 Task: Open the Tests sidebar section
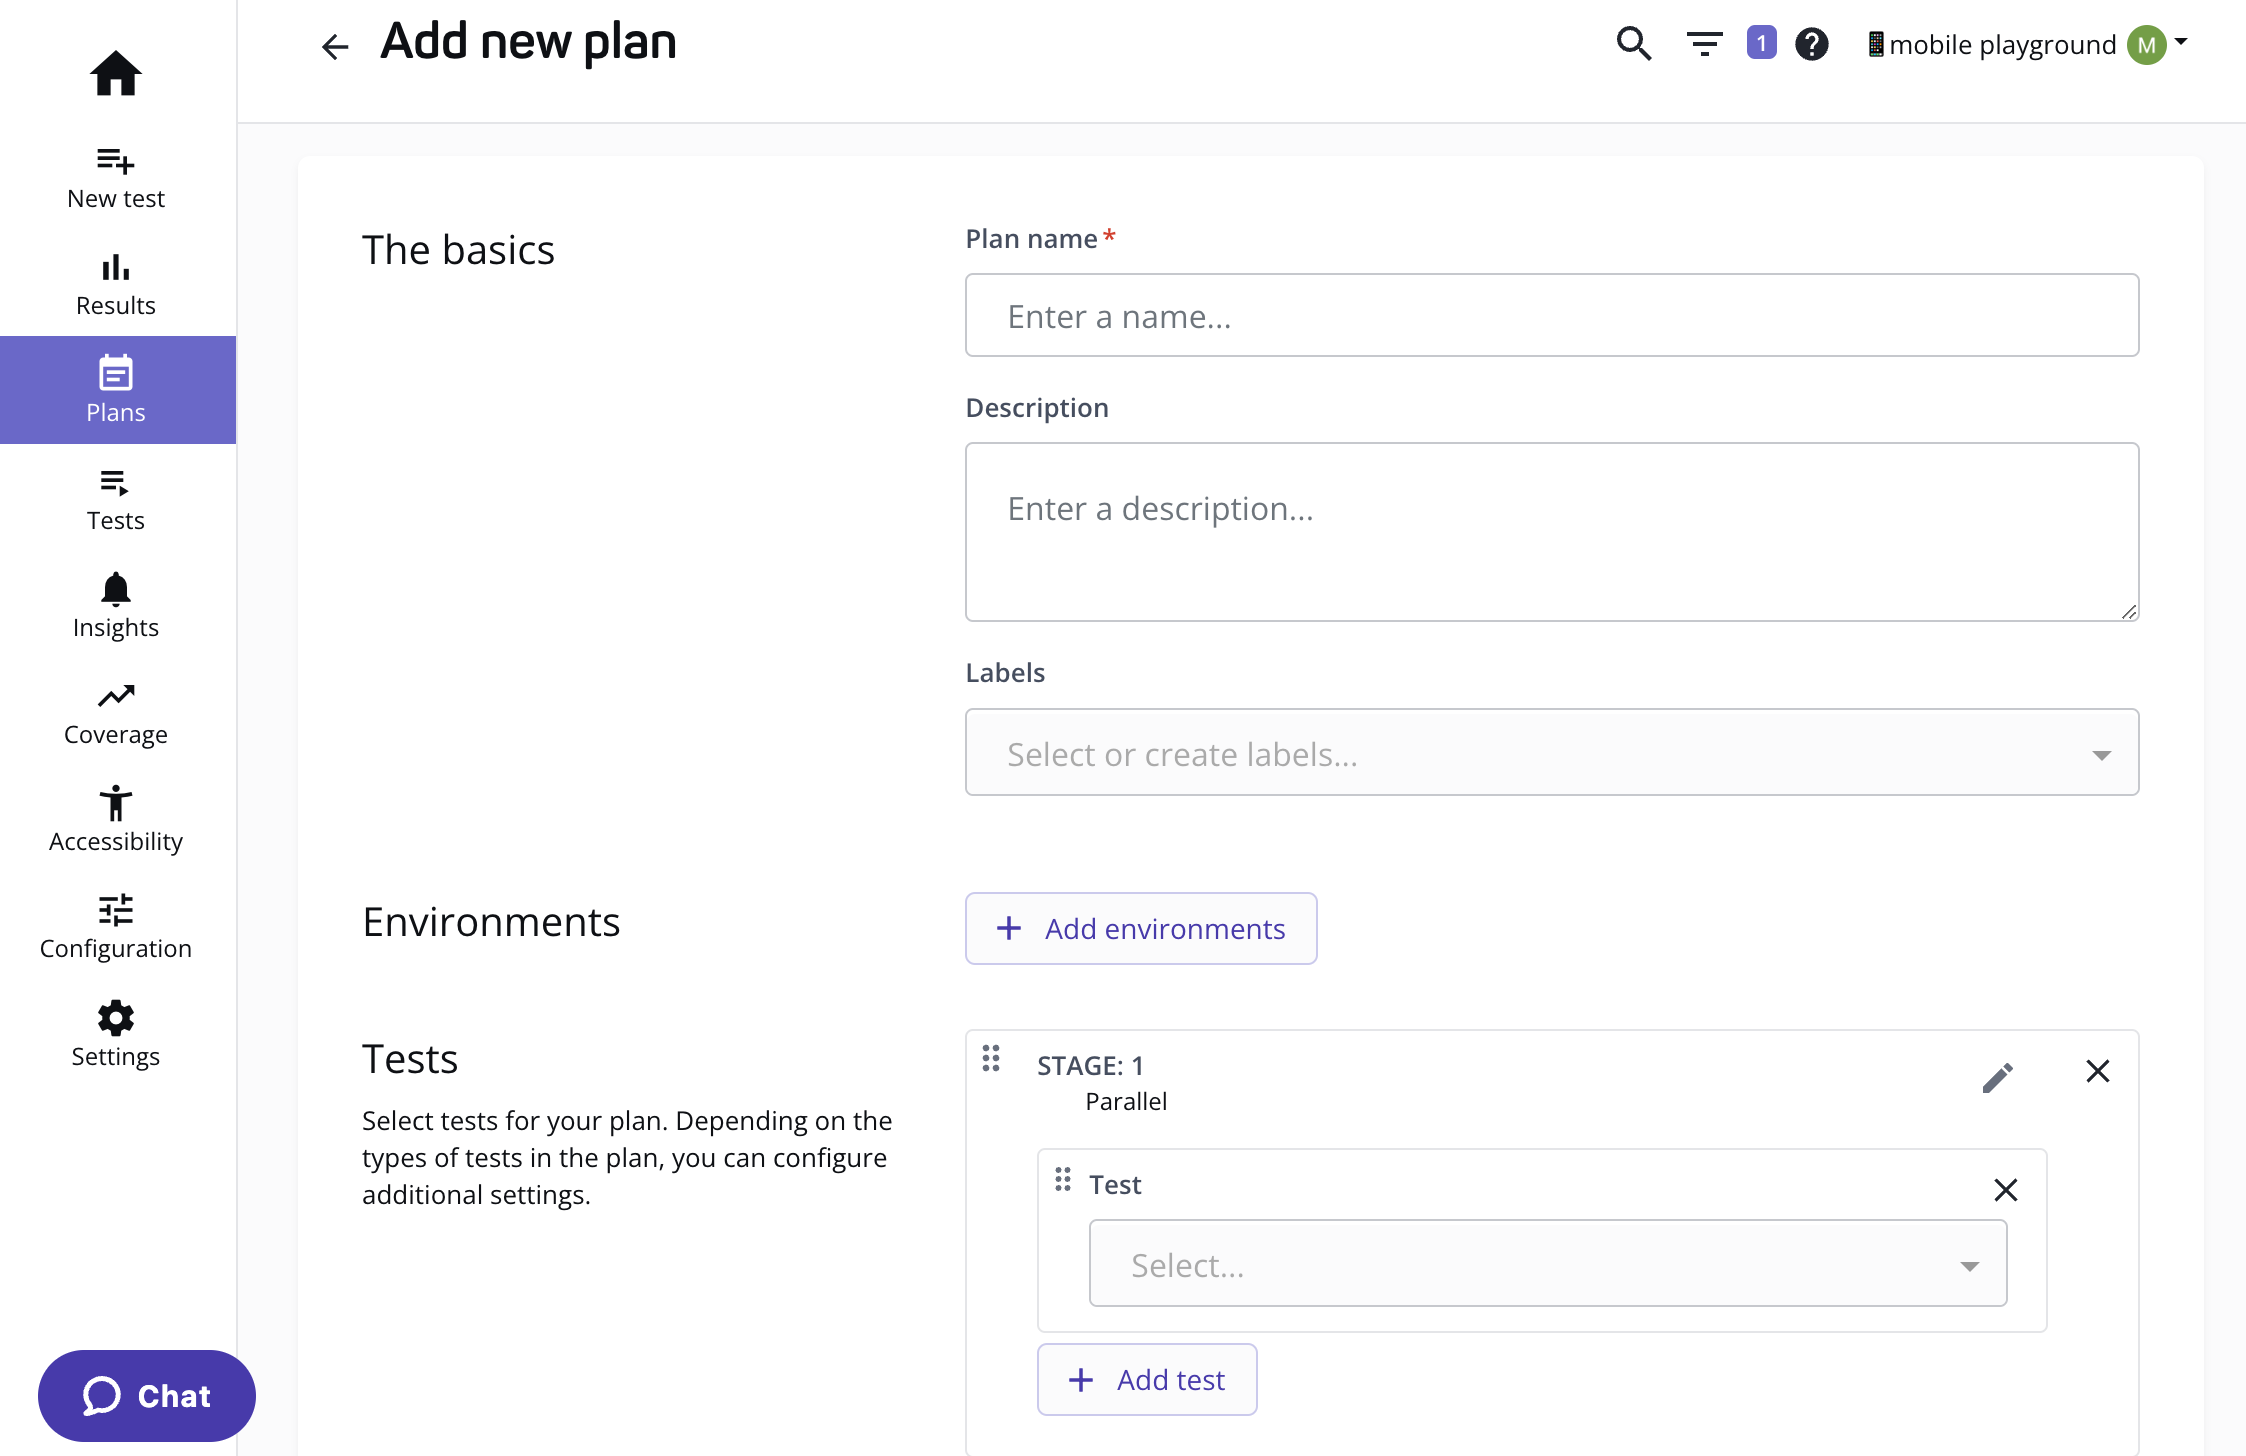click(x=116, y=499)
